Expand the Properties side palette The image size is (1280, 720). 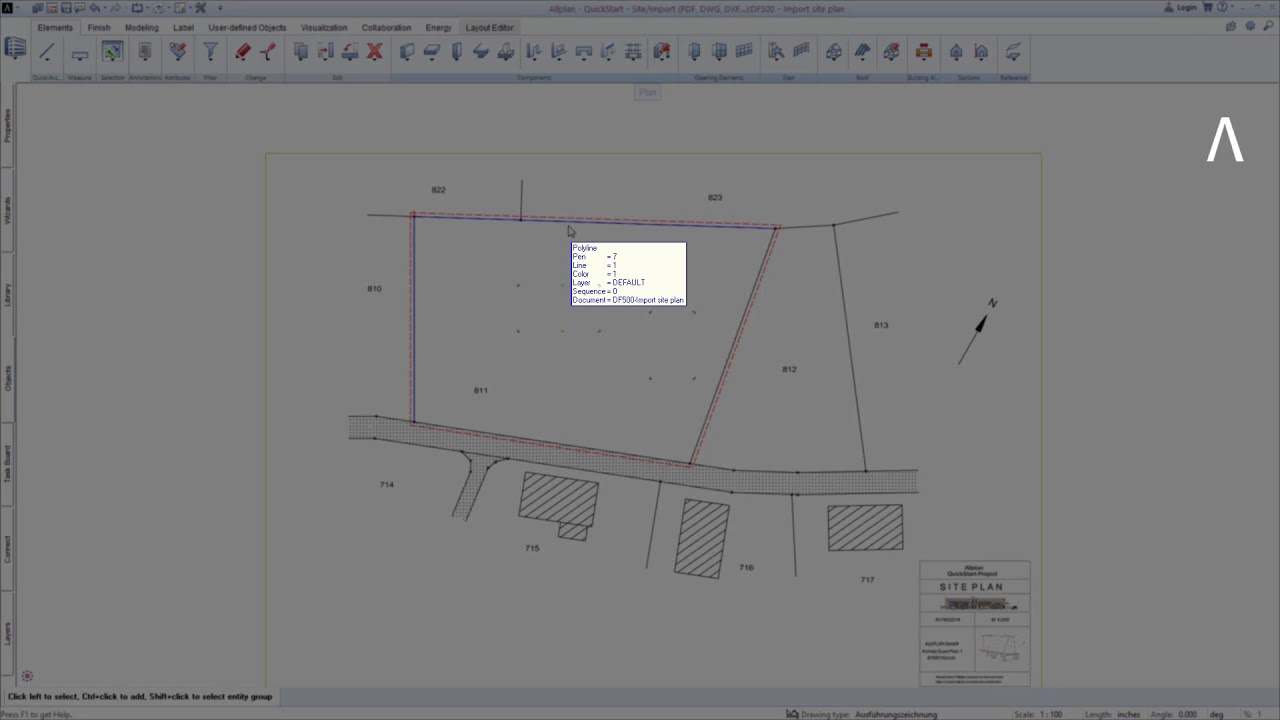(7, 125)
